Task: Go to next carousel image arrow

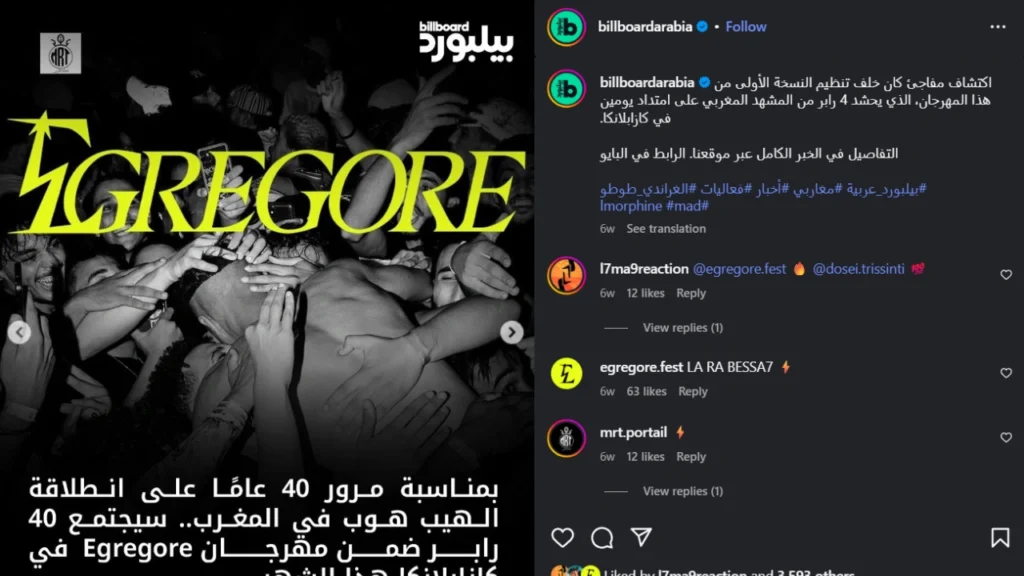Action: pos(511,332)
